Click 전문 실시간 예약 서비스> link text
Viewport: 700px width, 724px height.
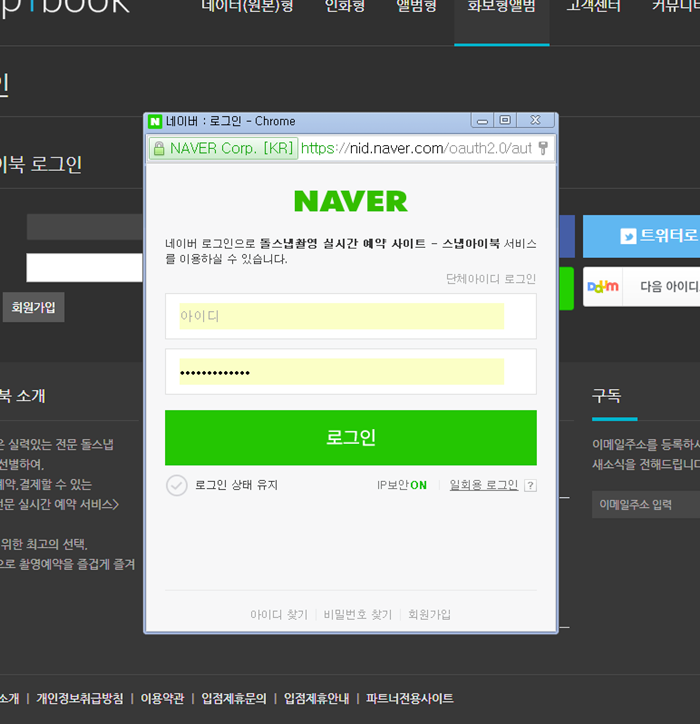(59, 505)
